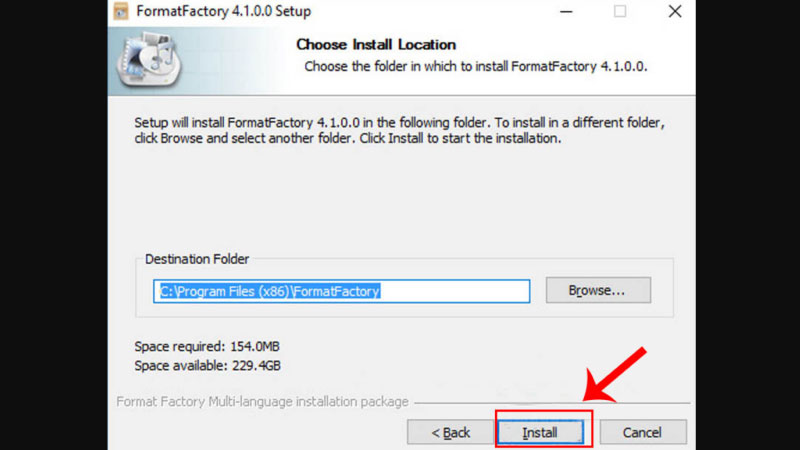Click the "Choose the folder in which" subtitle

[x=476, y=67]
